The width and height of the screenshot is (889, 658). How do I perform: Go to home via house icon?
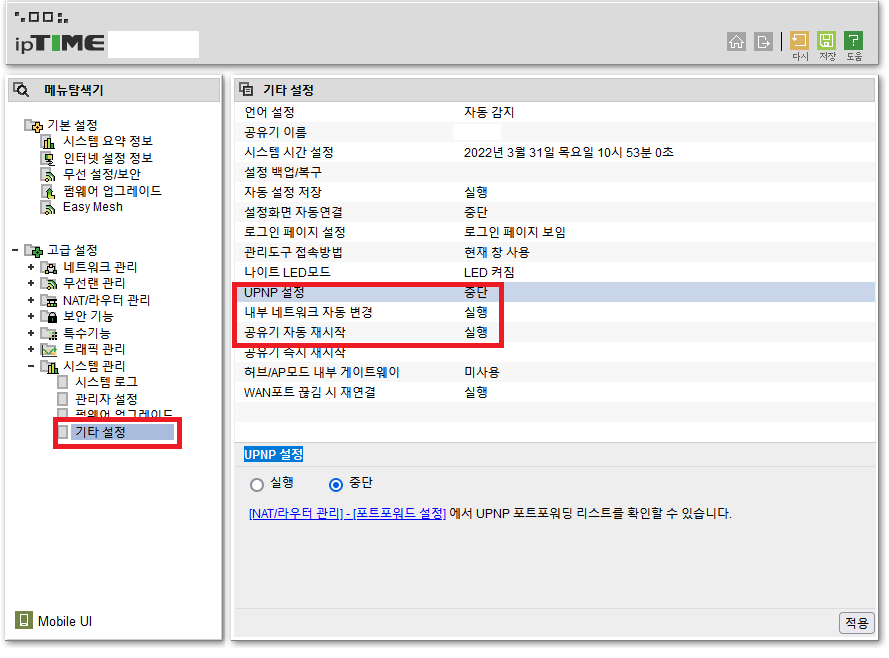point(736,41)
